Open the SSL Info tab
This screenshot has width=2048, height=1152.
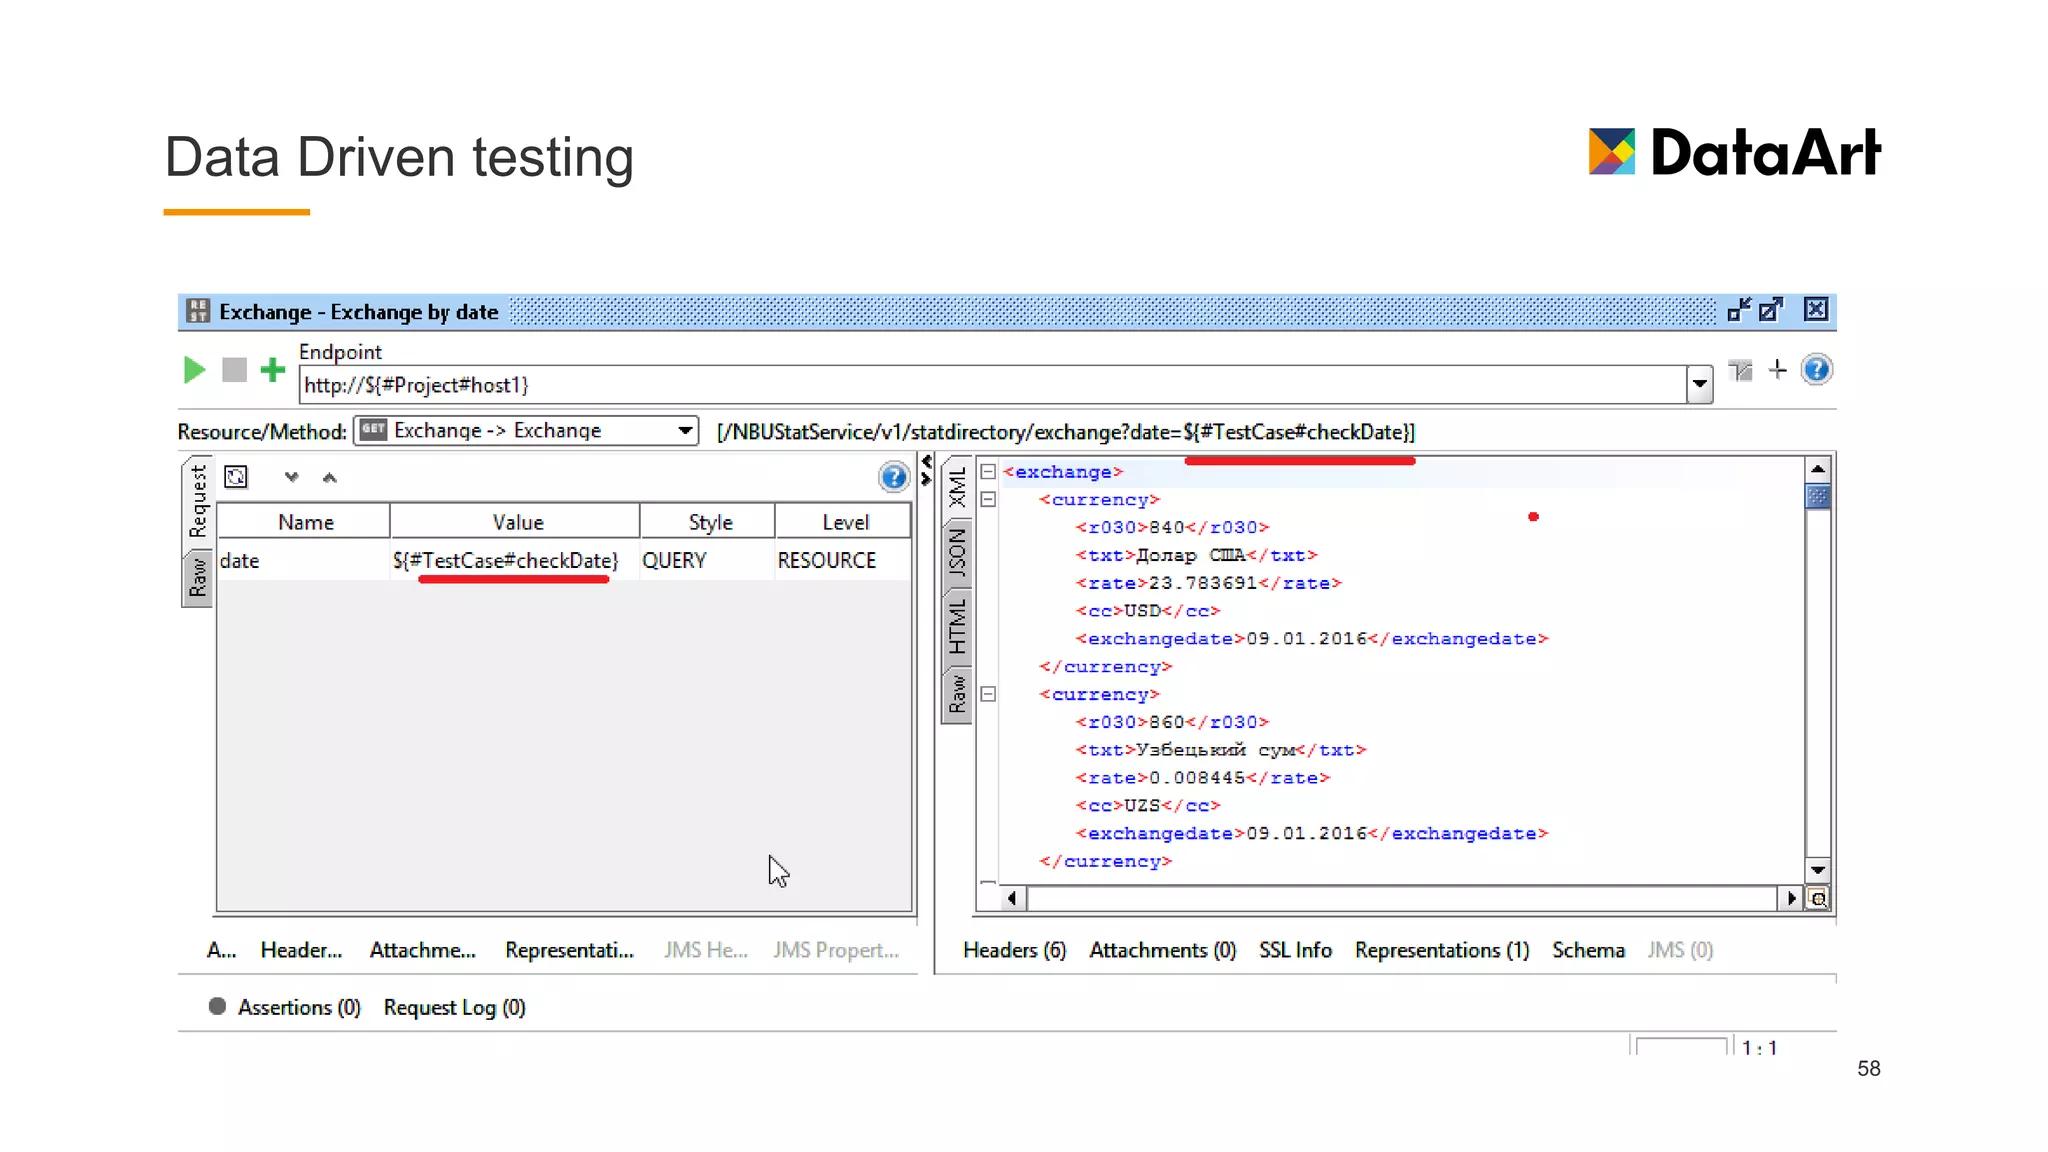click(x=1295, y=950)
